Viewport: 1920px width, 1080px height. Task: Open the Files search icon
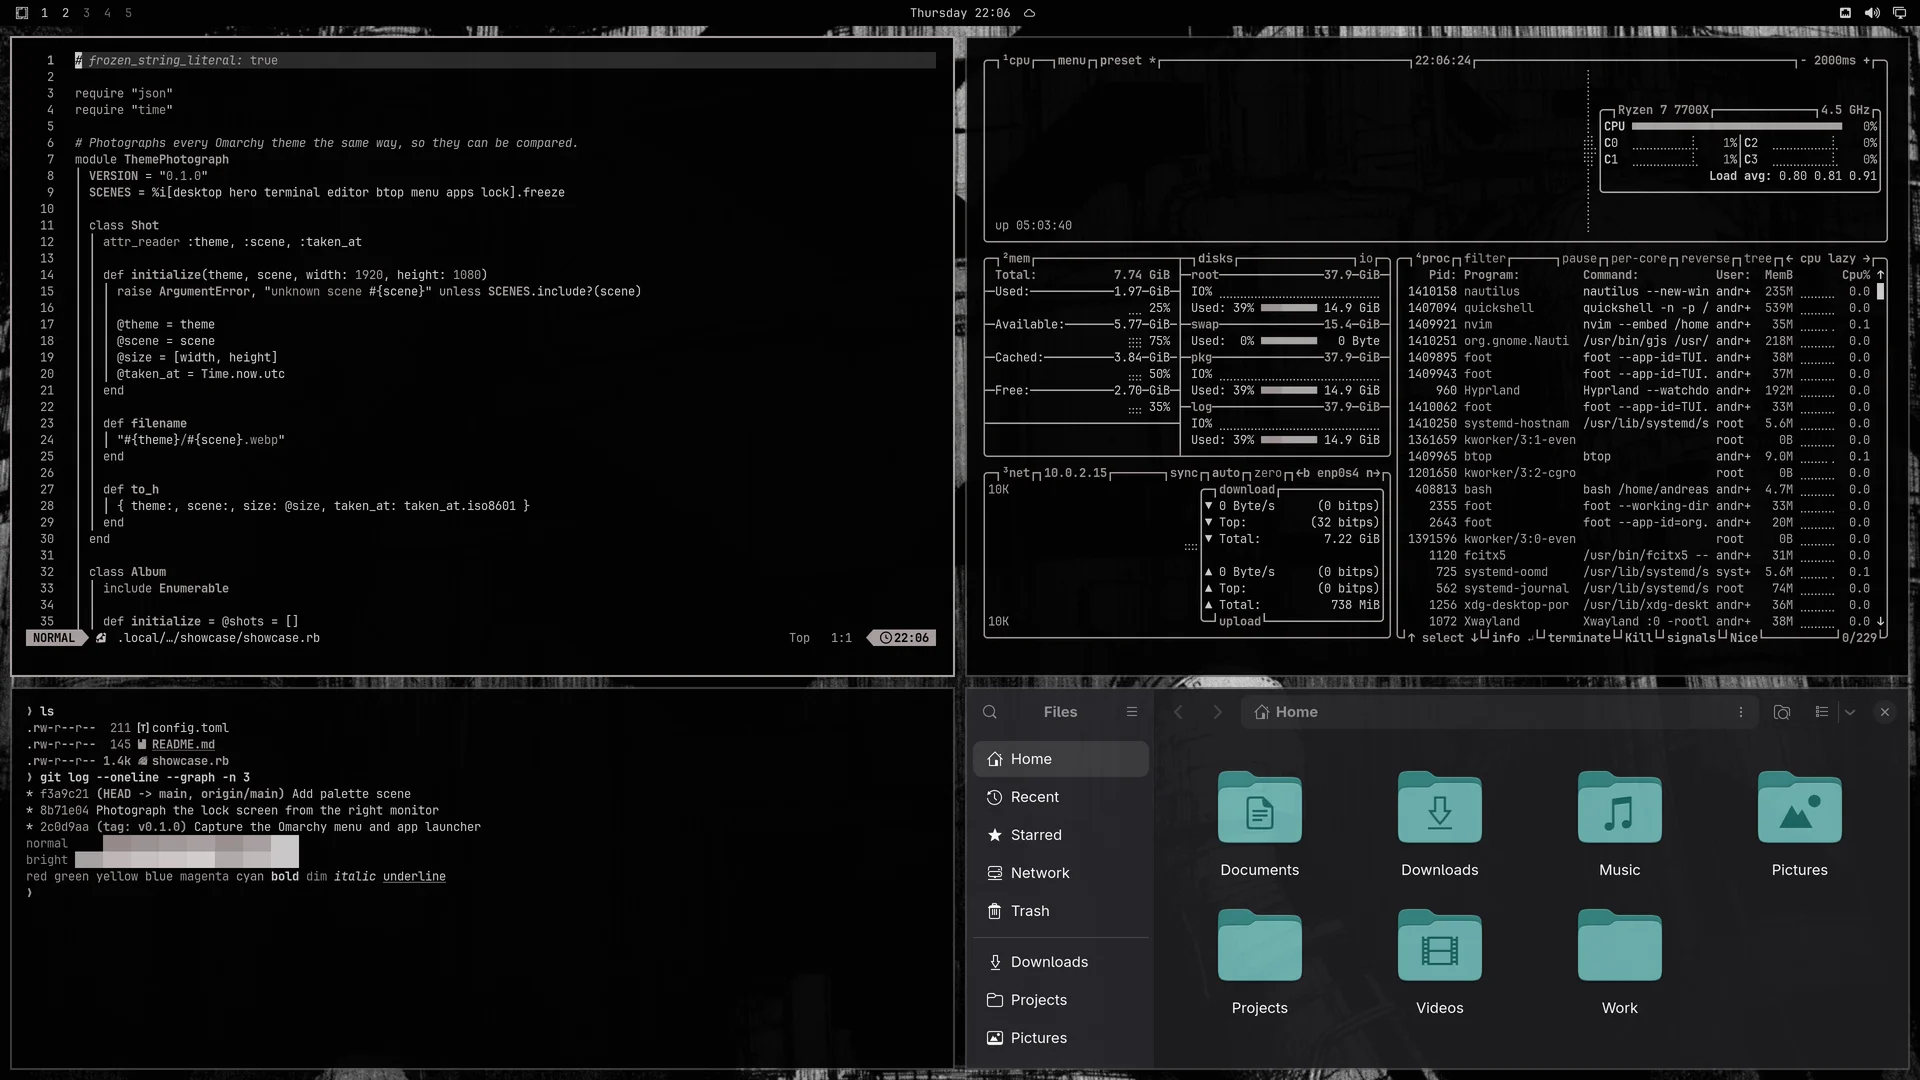989,712
